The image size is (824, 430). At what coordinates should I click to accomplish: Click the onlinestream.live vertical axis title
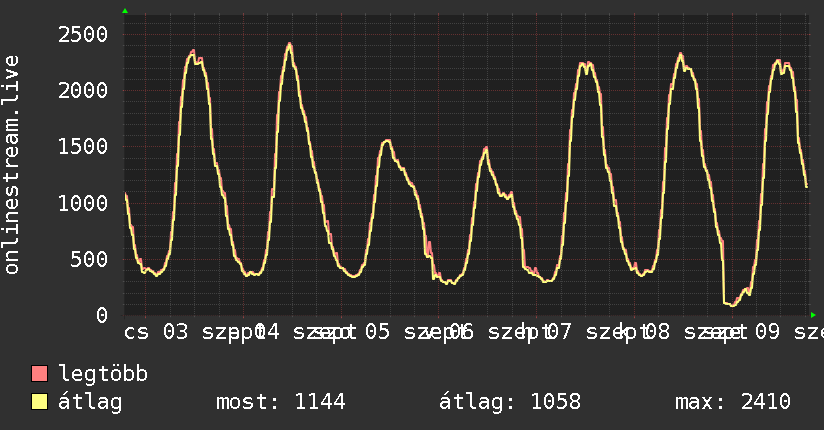[12, 165]
